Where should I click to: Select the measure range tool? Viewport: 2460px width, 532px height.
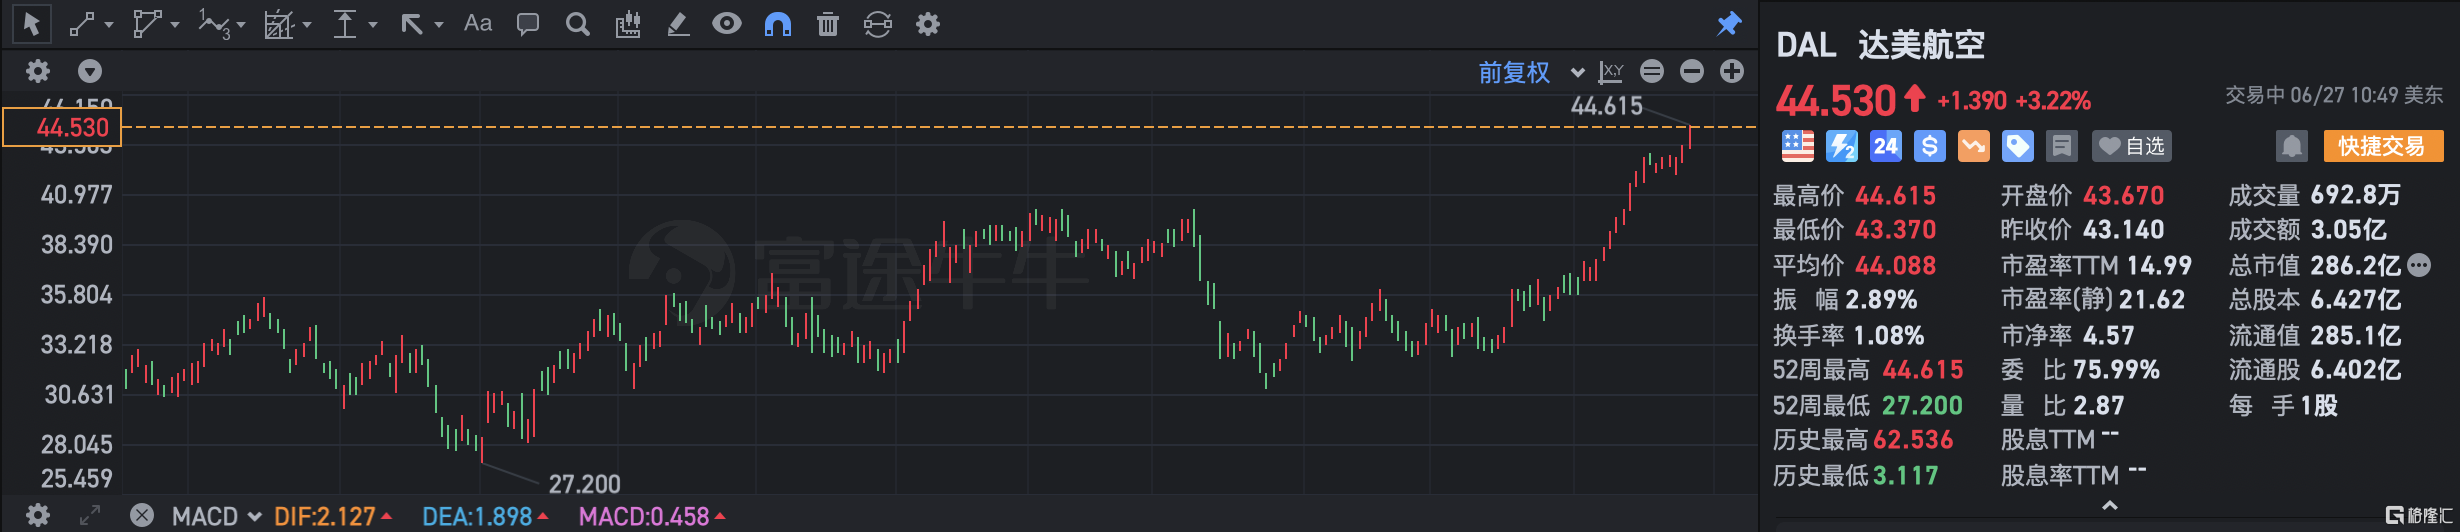click(x=345, y=24)
